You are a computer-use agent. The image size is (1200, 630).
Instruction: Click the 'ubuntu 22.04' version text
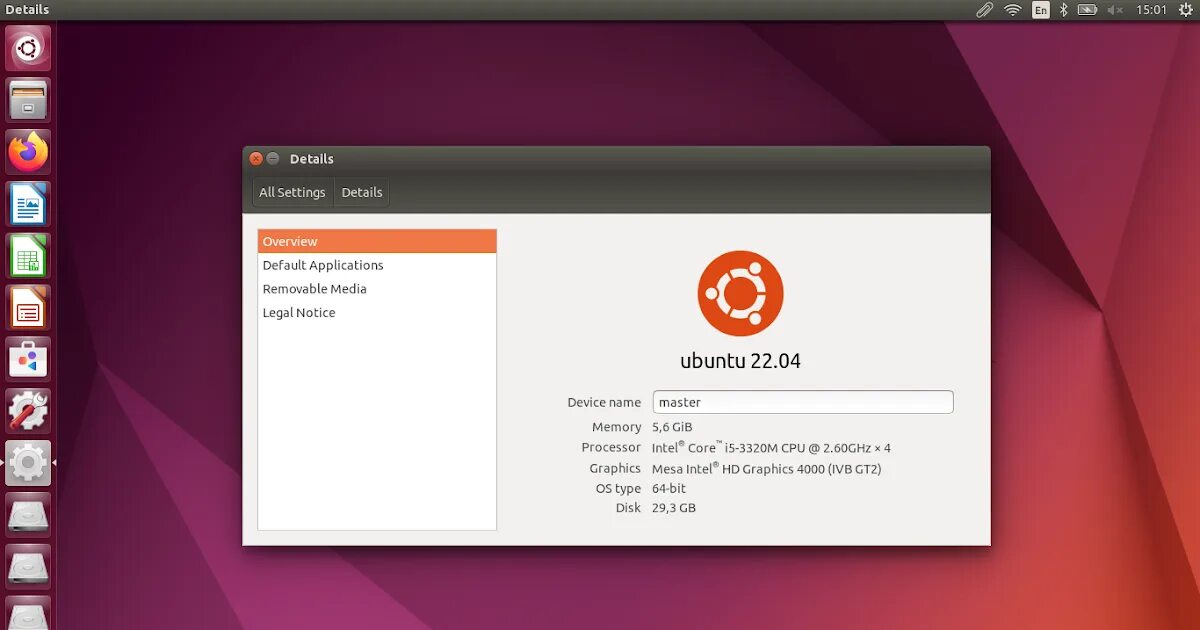pyautogui.click(x=741, y=361)
